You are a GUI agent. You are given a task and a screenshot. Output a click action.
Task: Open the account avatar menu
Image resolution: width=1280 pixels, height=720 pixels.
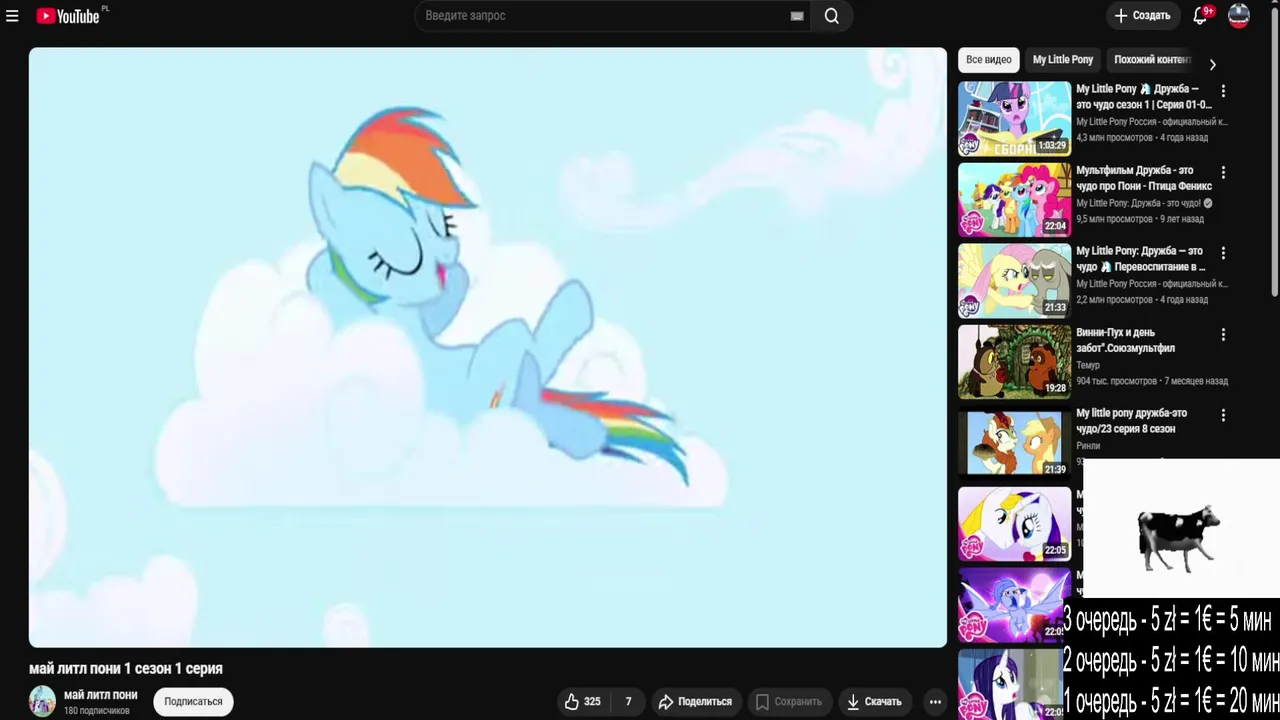tap(1239, 16)
